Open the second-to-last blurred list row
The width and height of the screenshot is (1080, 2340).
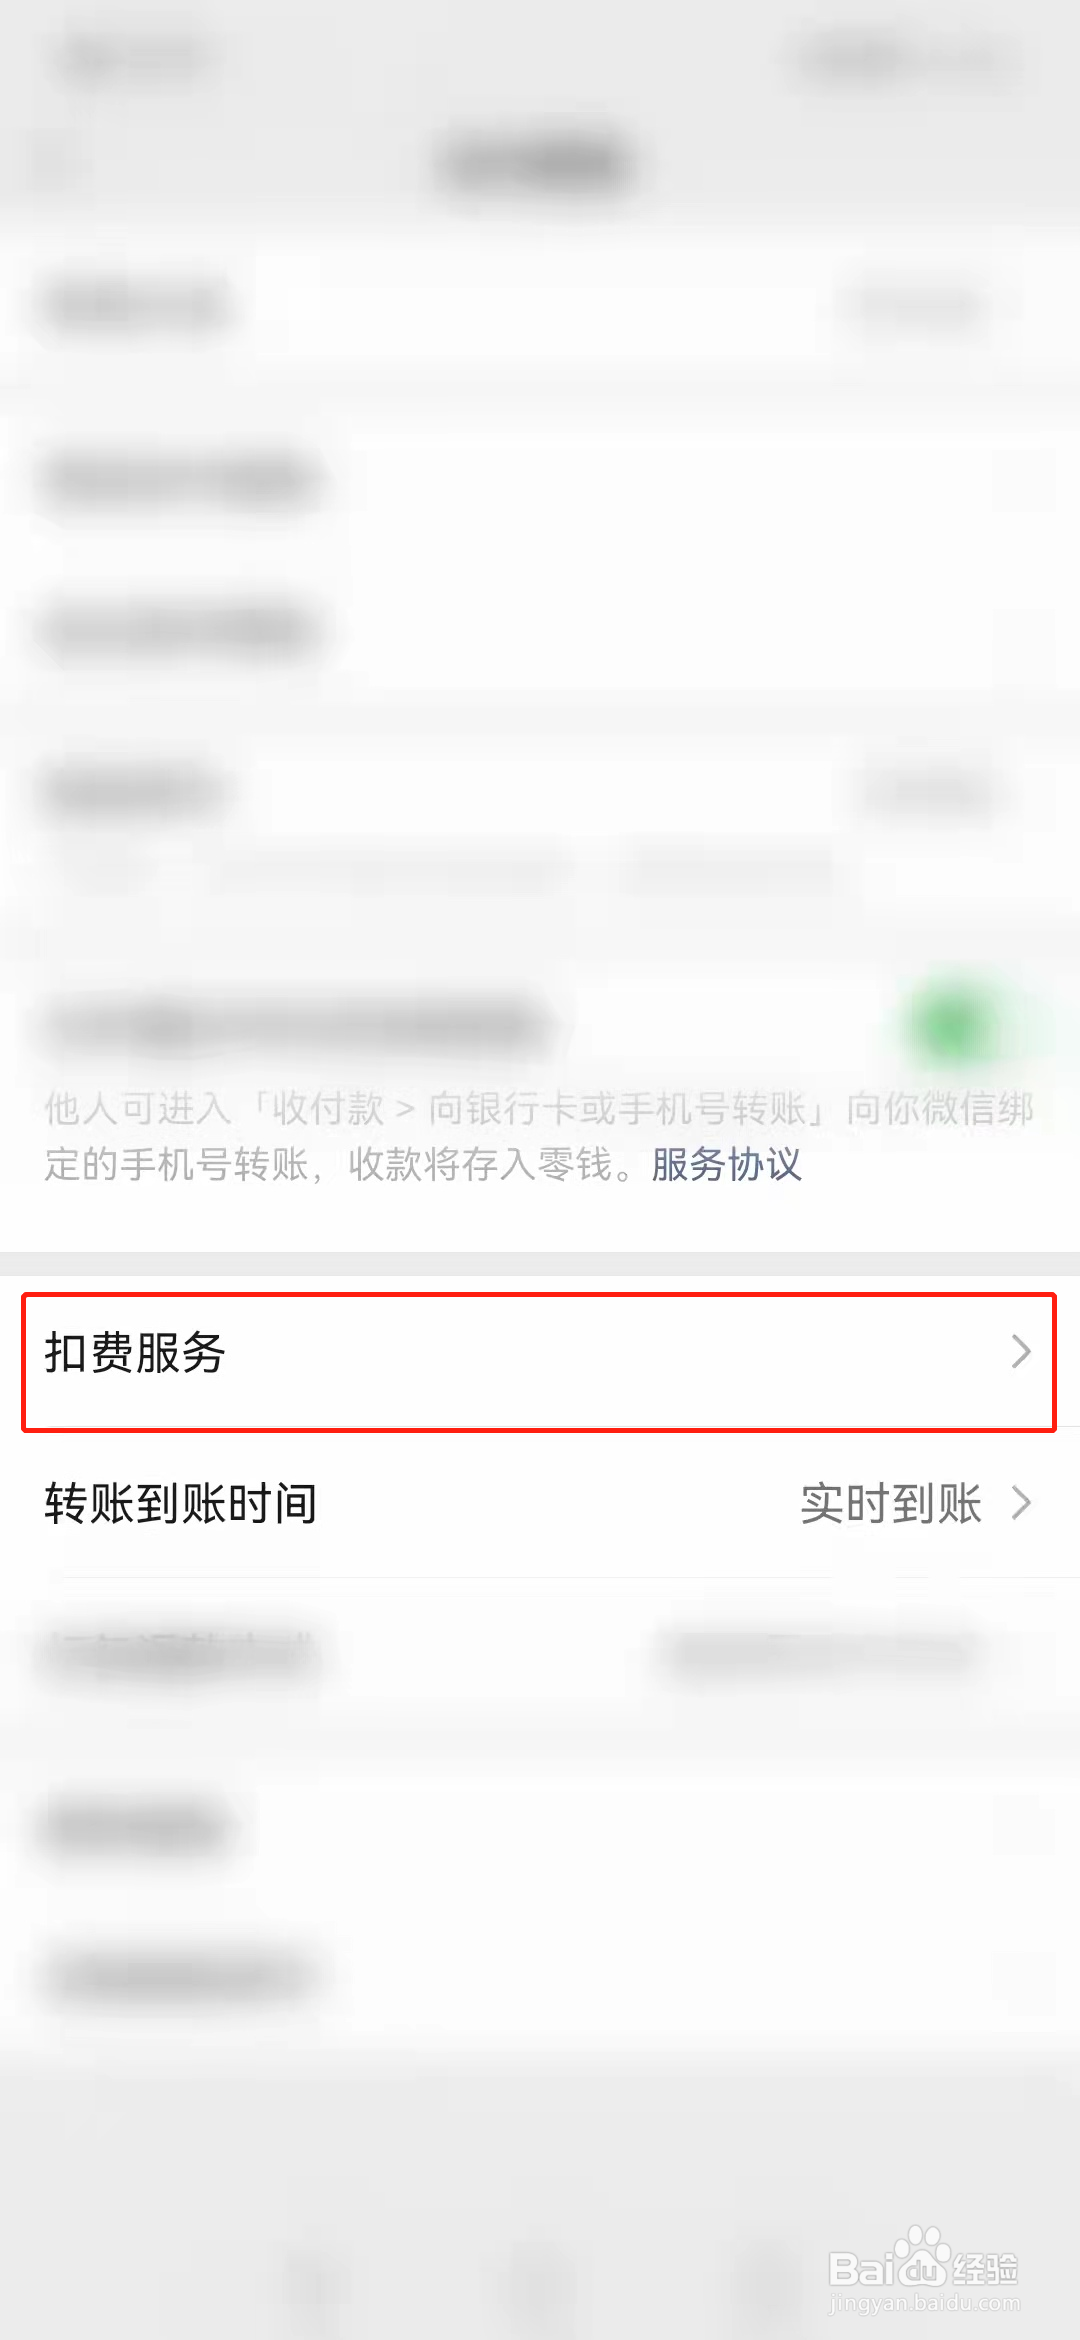(x=540, y=1825)
